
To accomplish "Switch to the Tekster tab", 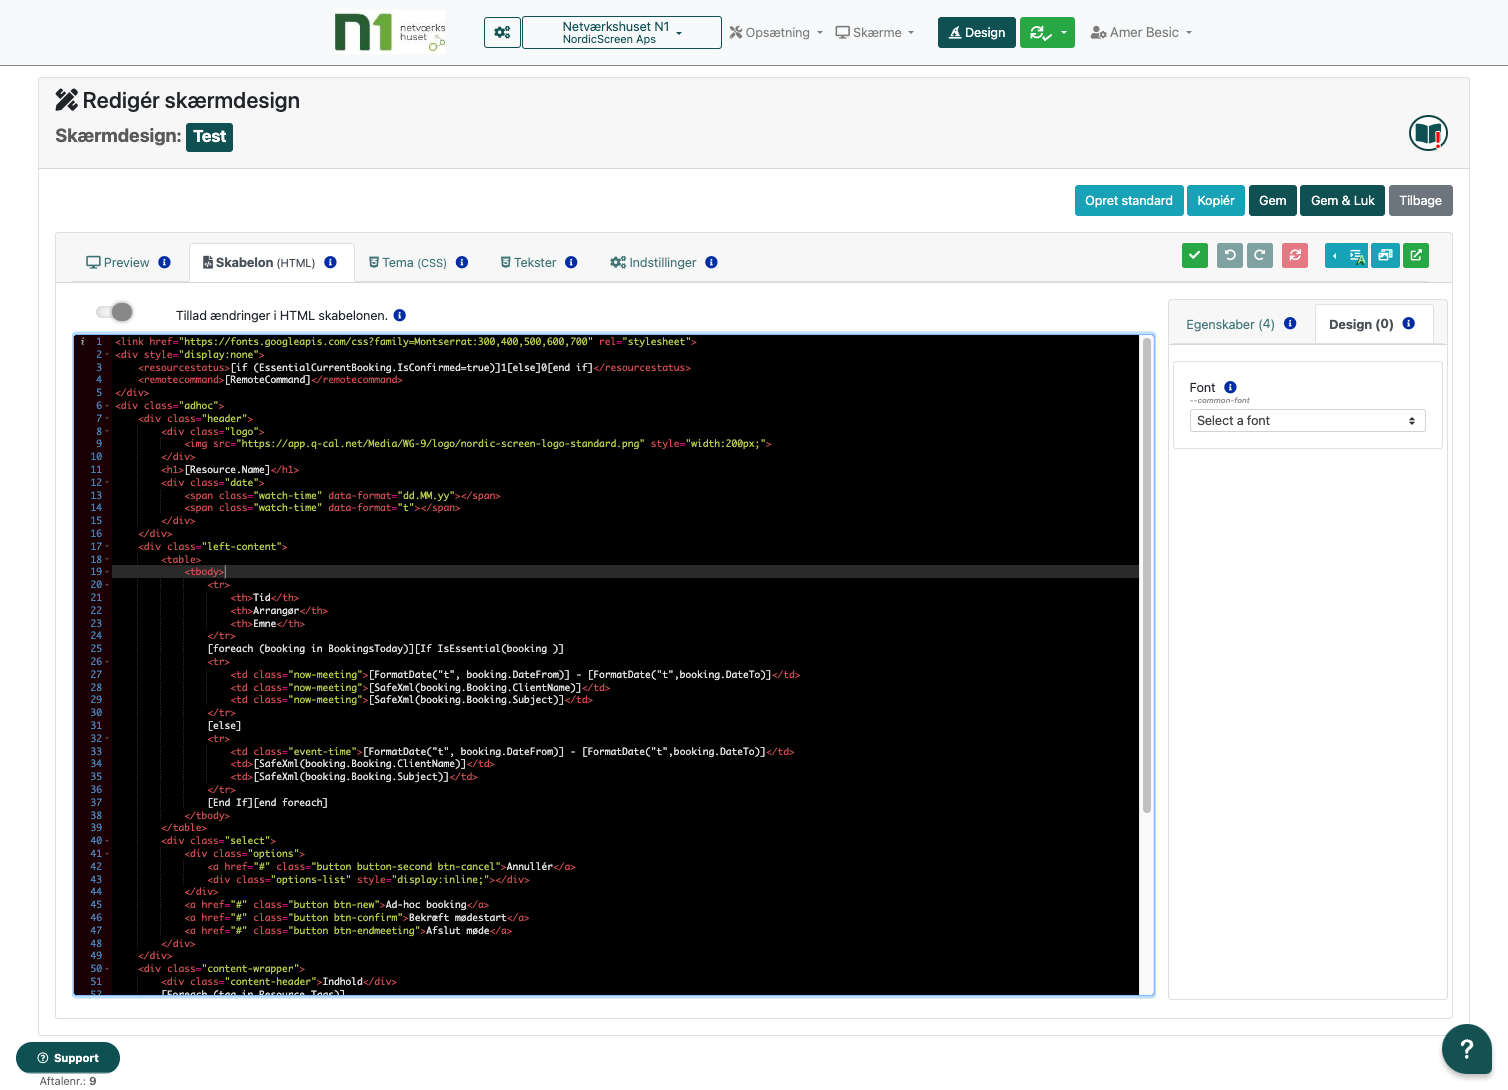I will 529,262.
